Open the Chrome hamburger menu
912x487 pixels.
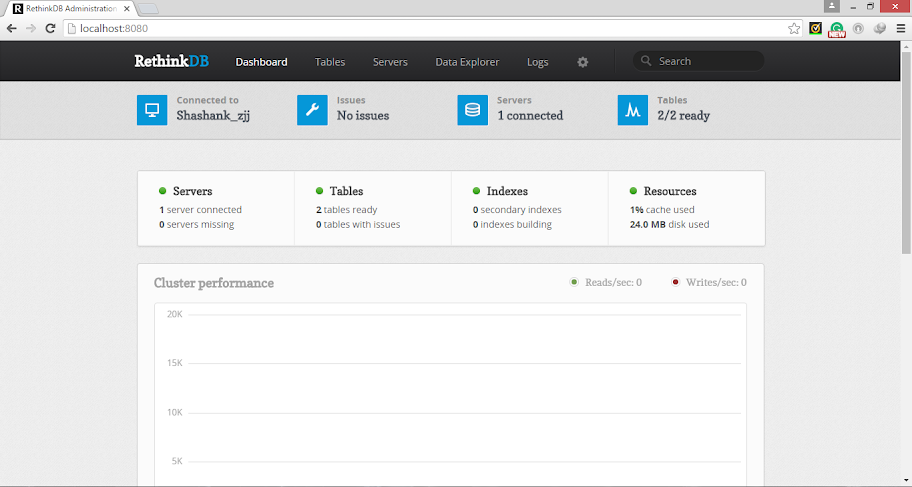point(900,29)
